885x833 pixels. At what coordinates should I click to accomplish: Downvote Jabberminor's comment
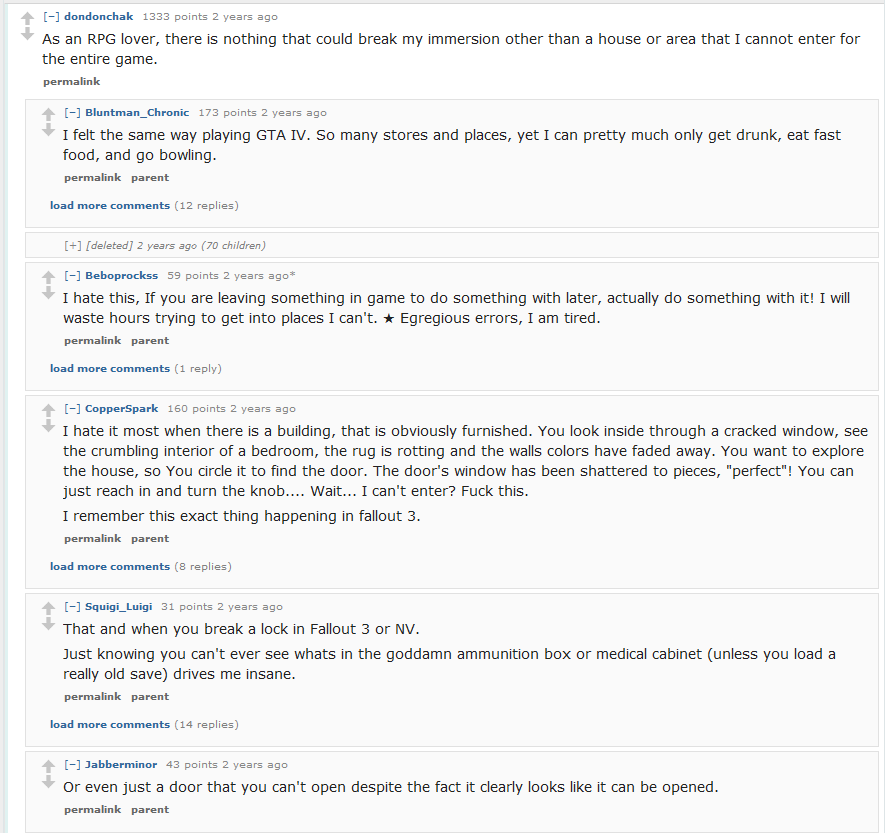[48, 783]
